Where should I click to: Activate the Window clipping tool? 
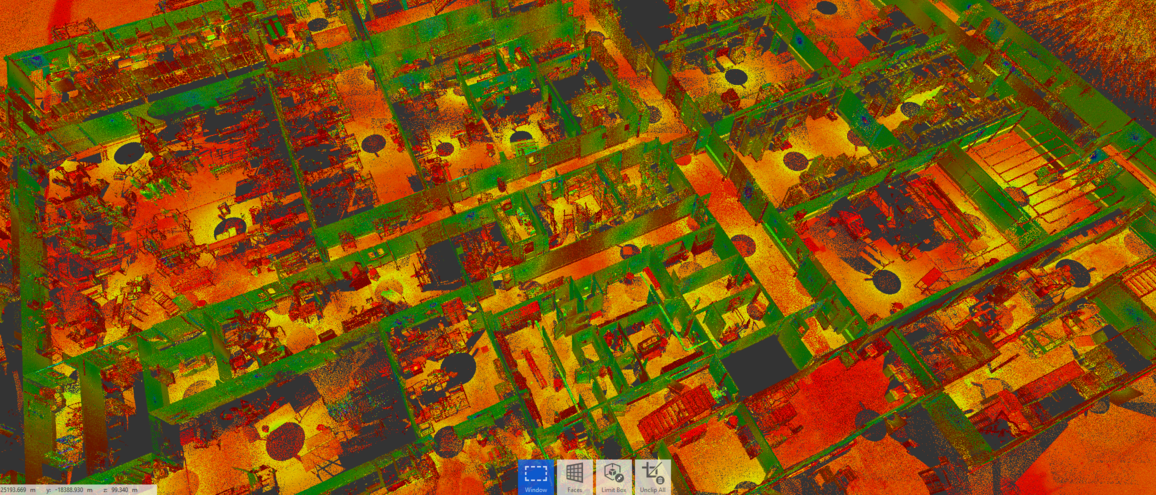[535, 478]
